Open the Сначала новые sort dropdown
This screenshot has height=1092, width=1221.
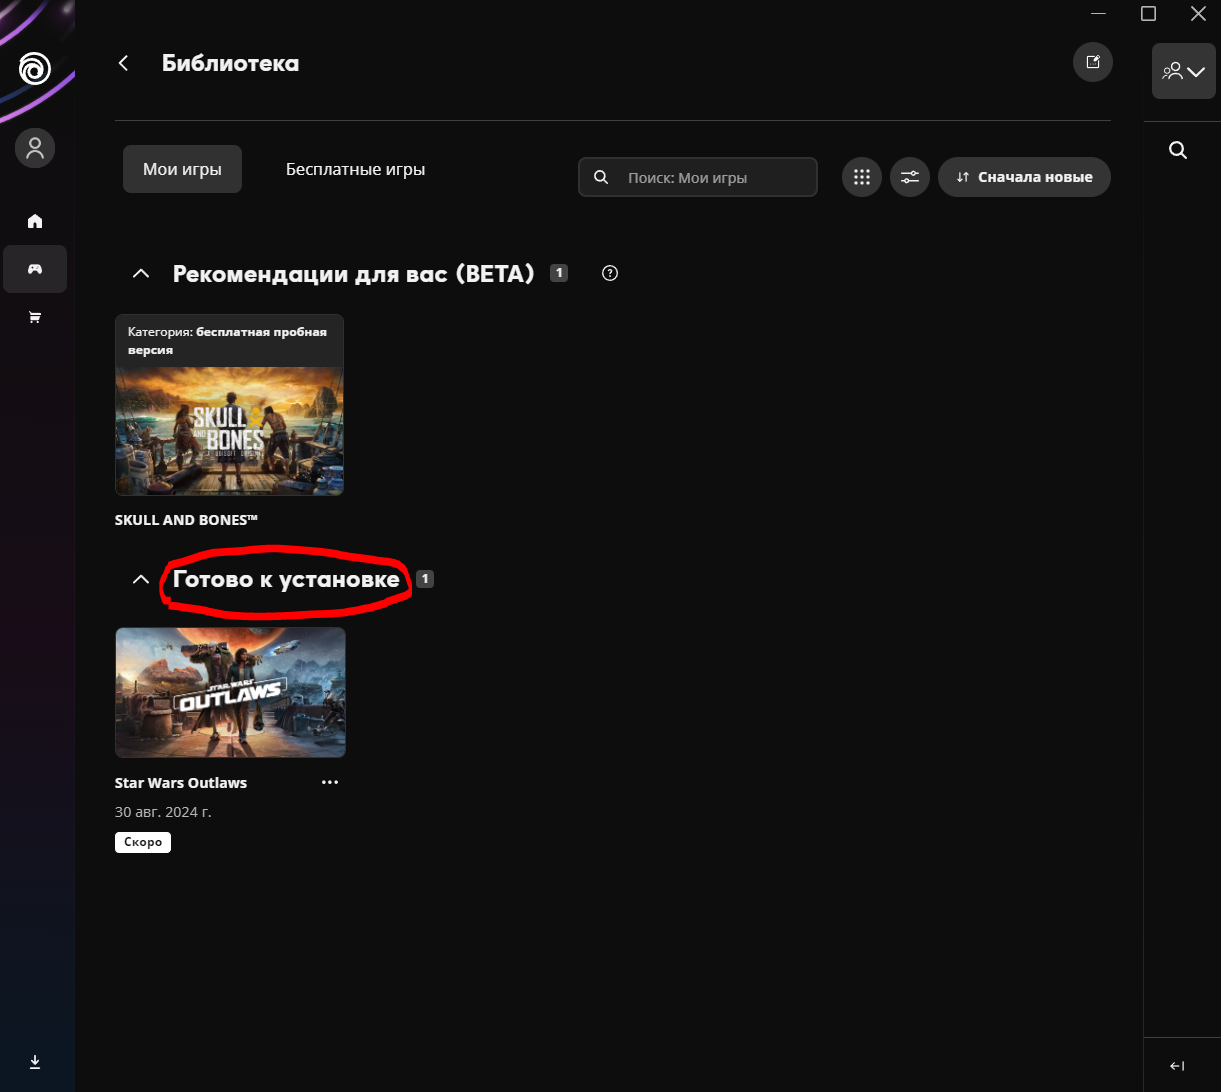1024,177
